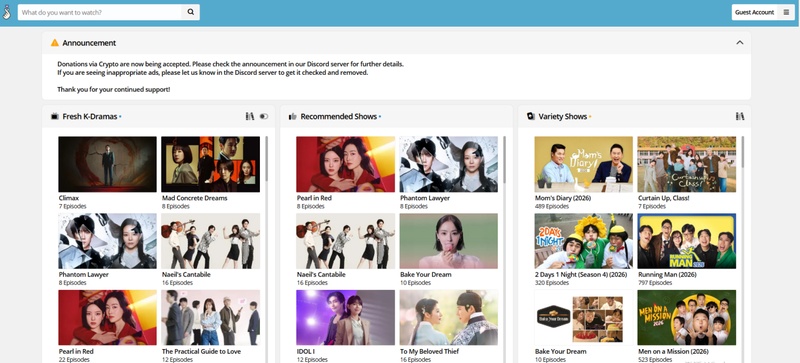Click the search magnifier button

[x=190, y=12]
